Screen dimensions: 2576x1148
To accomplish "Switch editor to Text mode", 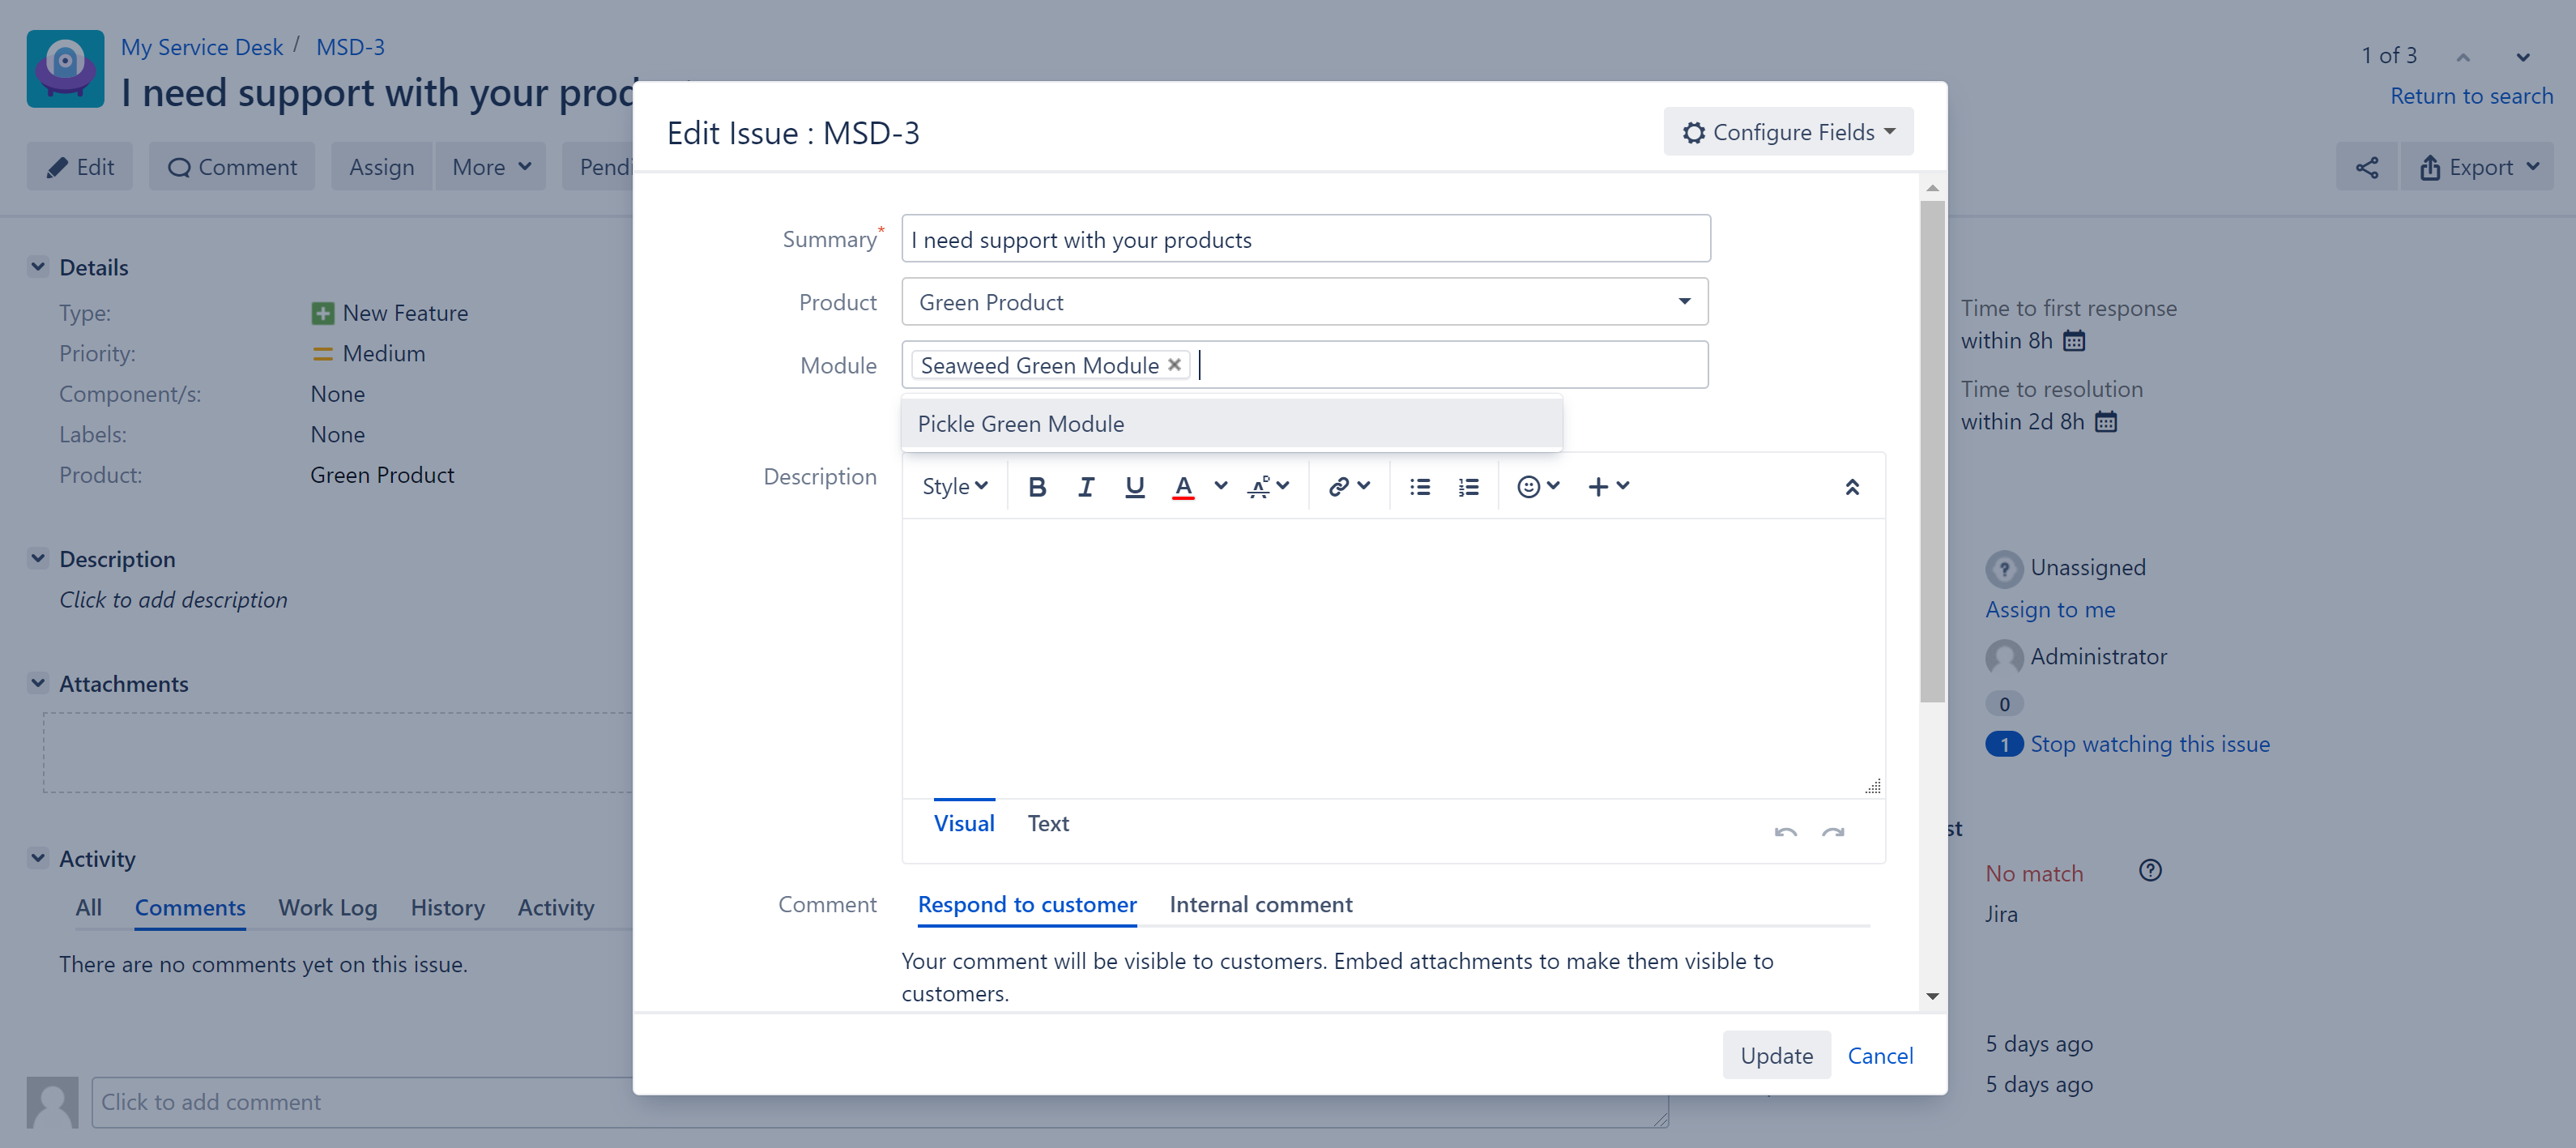I will click(x=1047, y=823).
